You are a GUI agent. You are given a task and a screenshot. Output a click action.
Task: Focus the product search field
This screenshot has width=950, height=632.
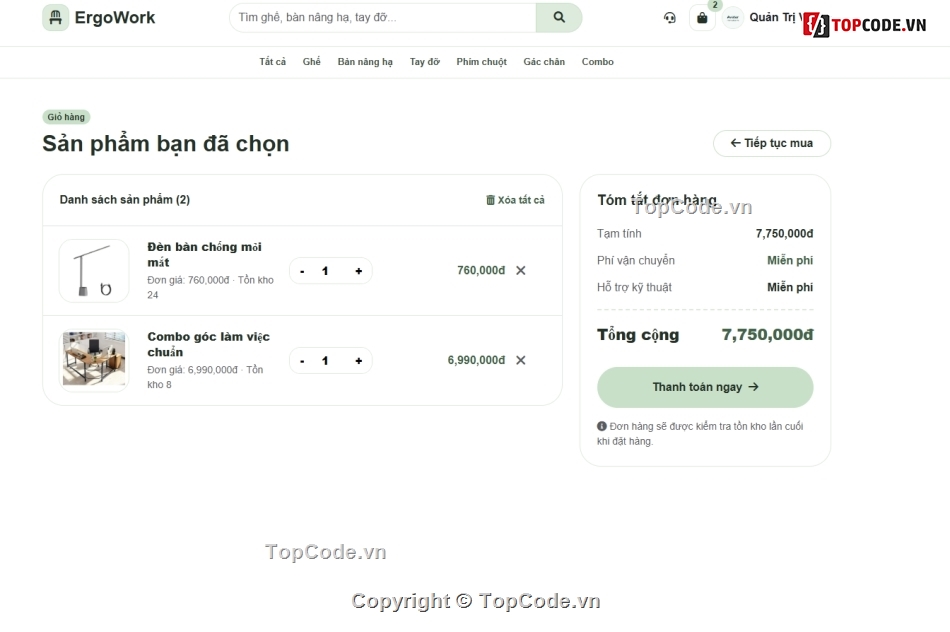point(382,18)
